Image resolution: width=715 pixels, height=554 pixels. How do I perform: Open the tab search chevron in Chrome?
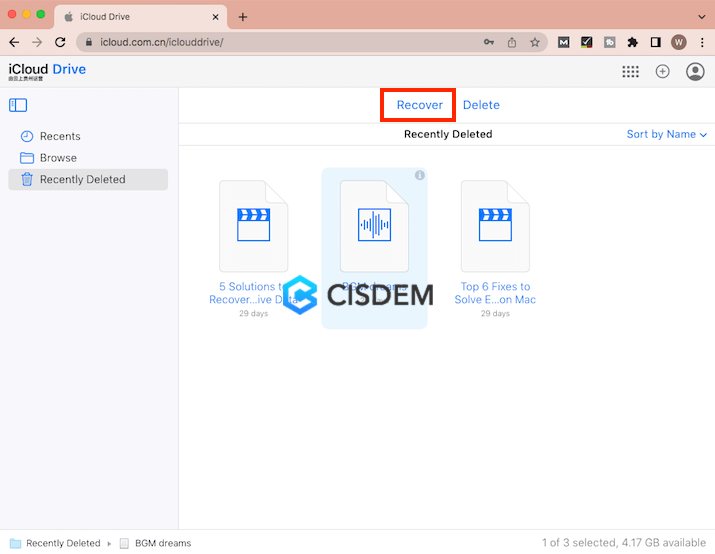(x=701, y=17)
